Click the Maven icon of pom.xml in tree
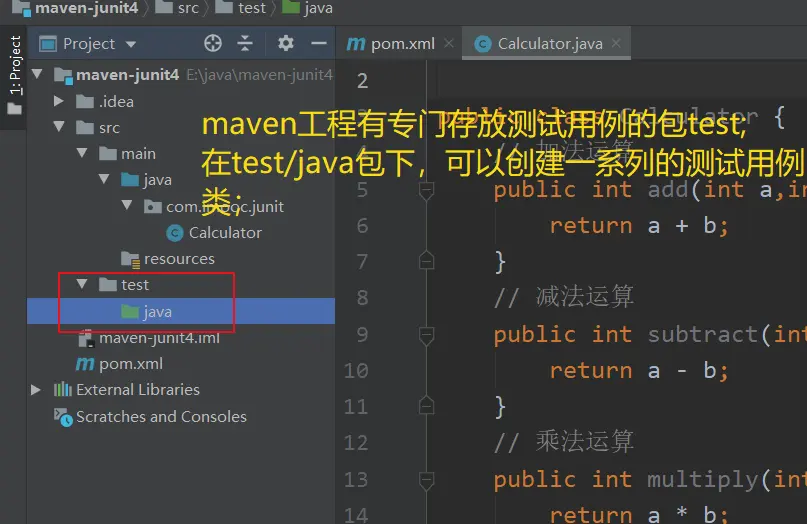 click(x=85, y=364)
